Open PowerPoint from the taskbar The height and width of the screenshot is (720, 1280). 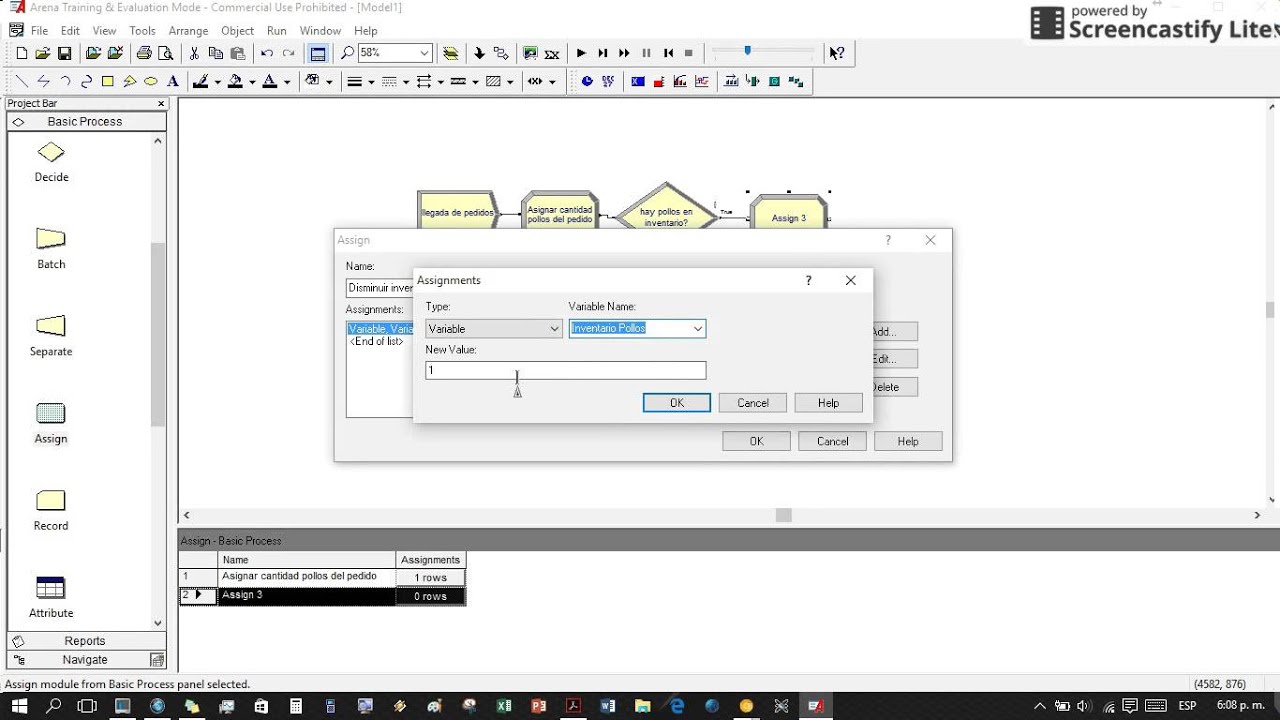(539, 706)
